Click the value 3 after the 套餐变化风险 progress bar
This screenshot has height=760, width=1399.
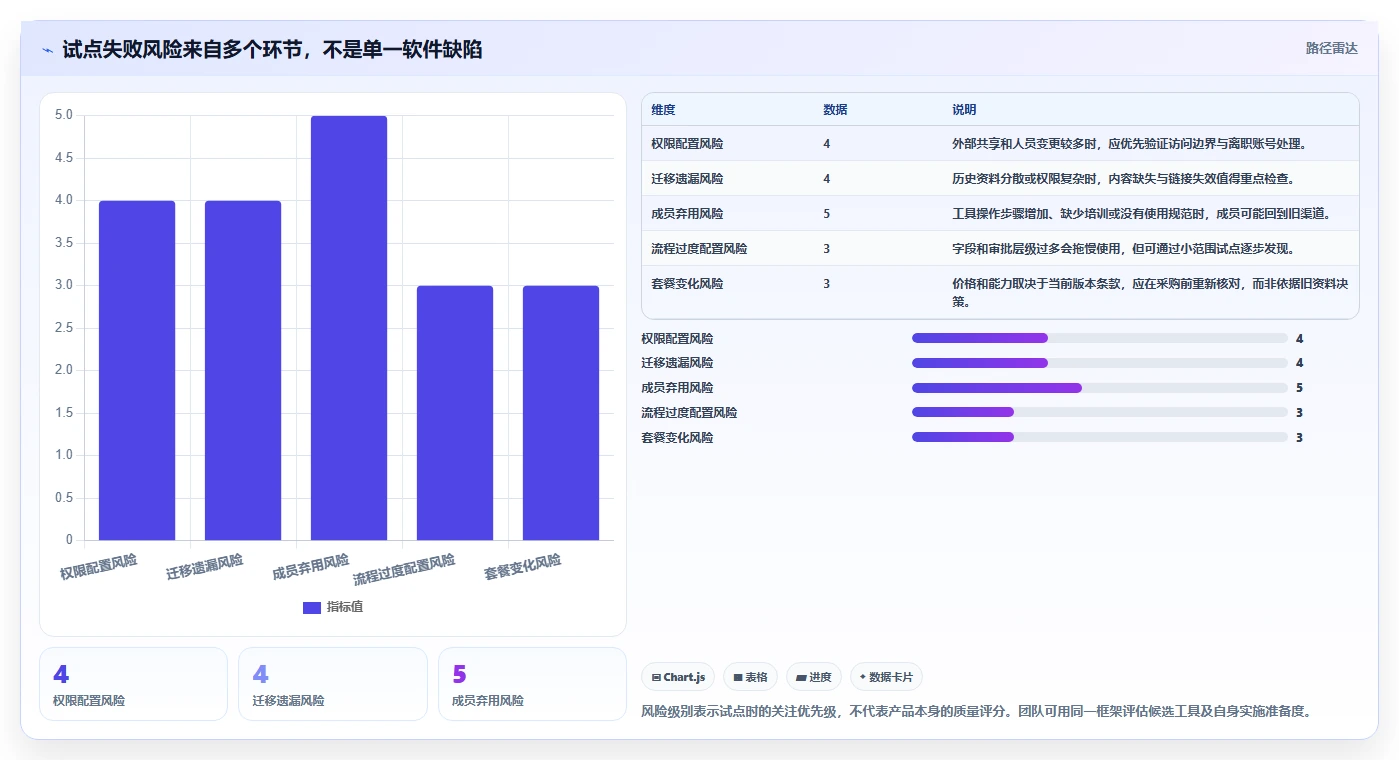pos(1299,438)
